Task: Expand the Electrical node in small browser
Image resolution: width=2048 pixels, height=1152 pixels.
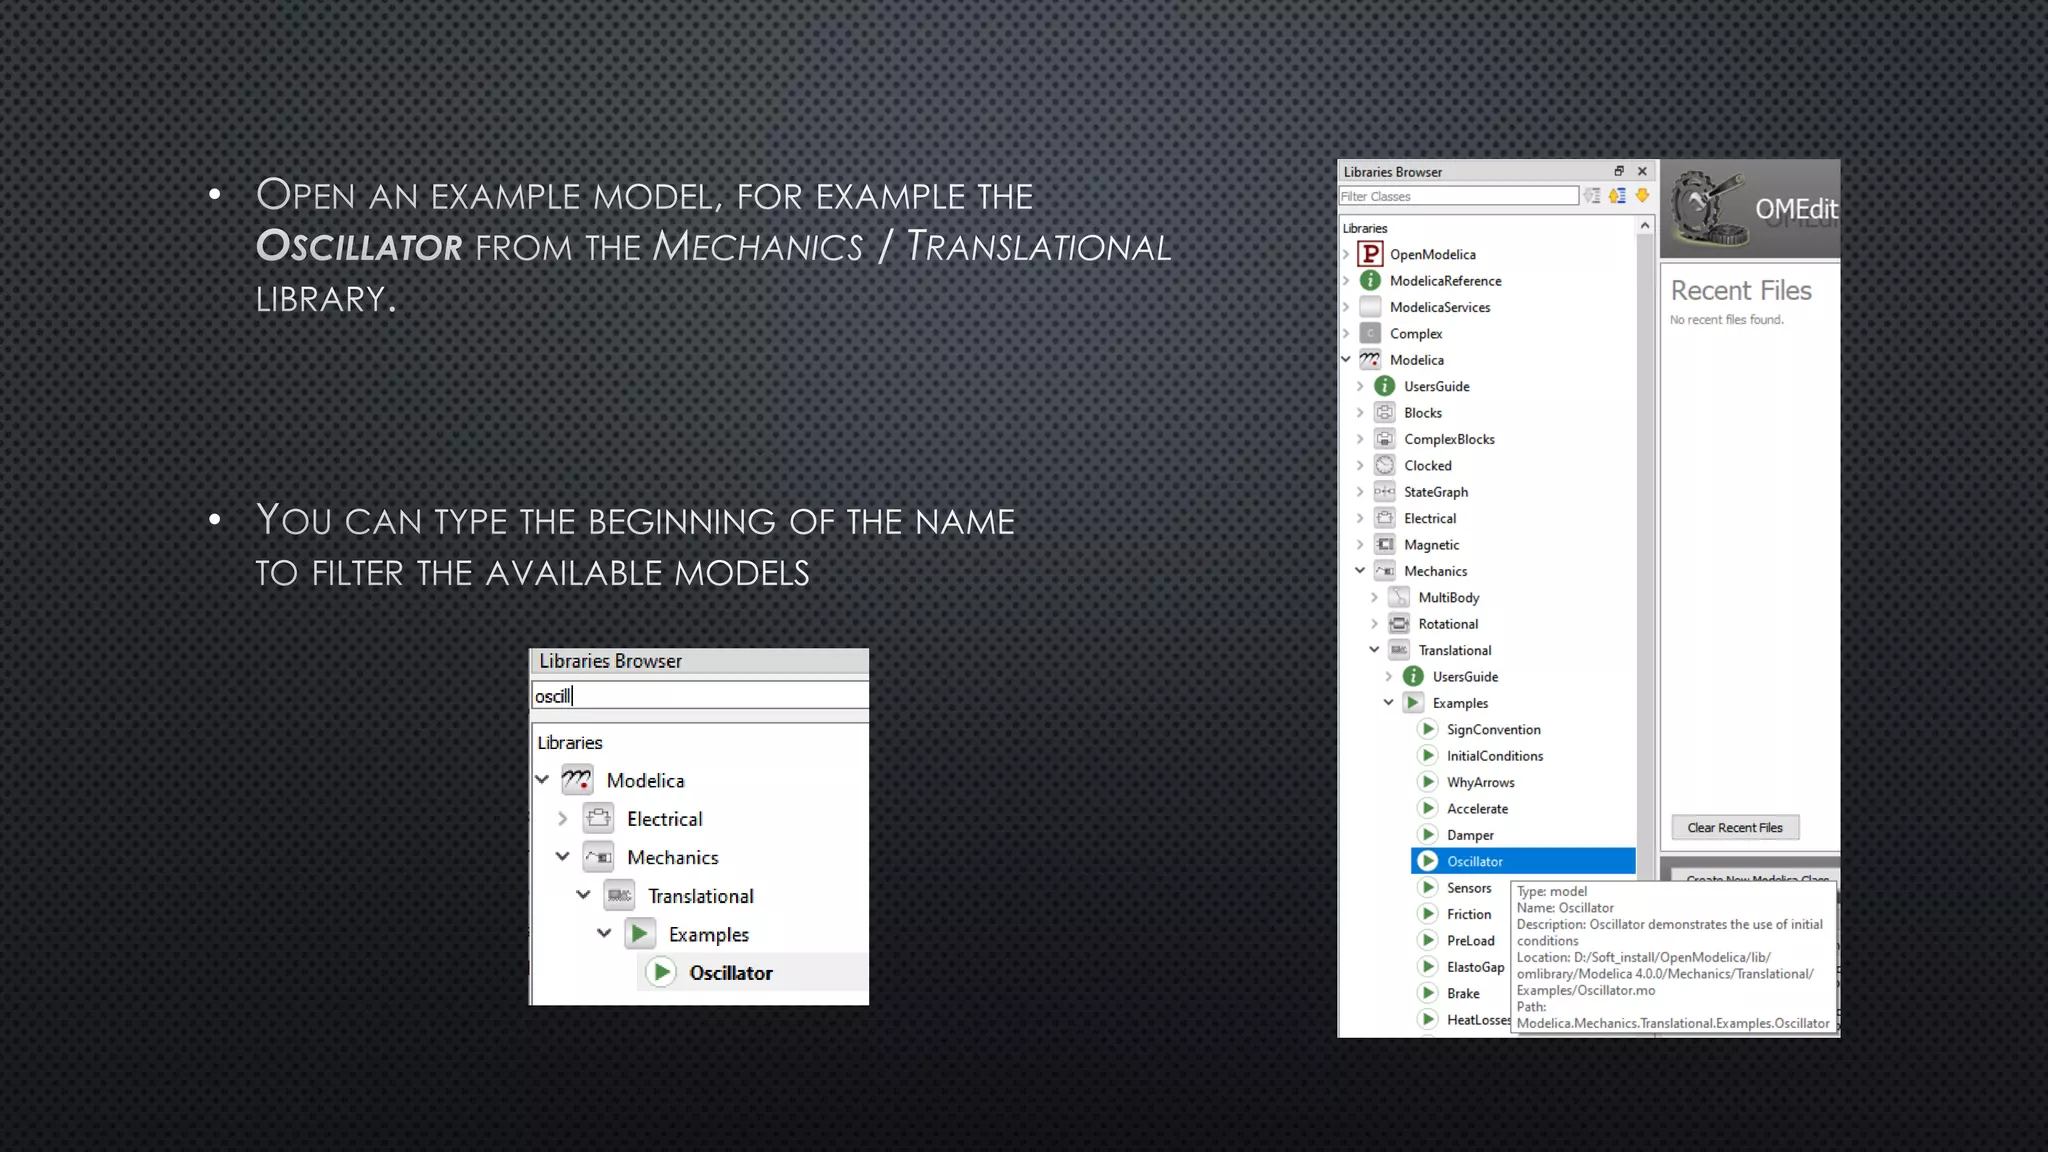Action: click(562, 819)
